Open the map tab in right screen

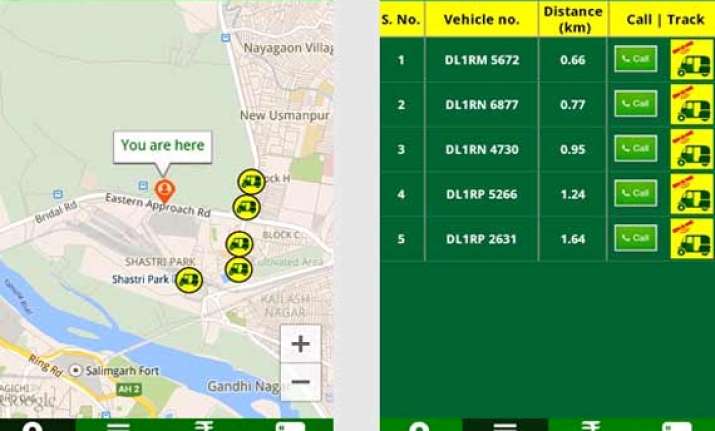(420, 425)
